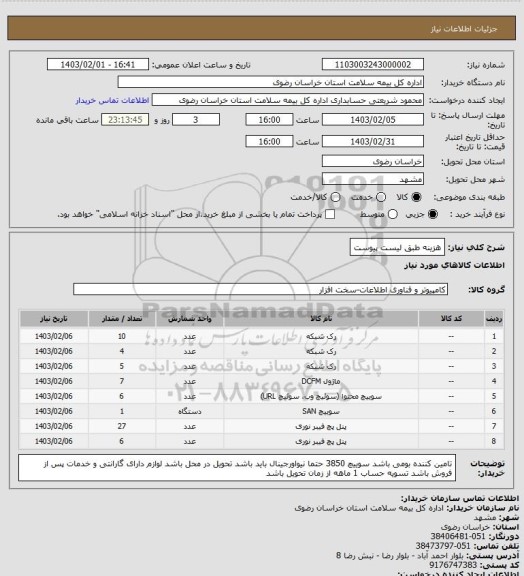Click the نام کالا column header
Screen dimensions: 524x576
(x=321, y=319)
